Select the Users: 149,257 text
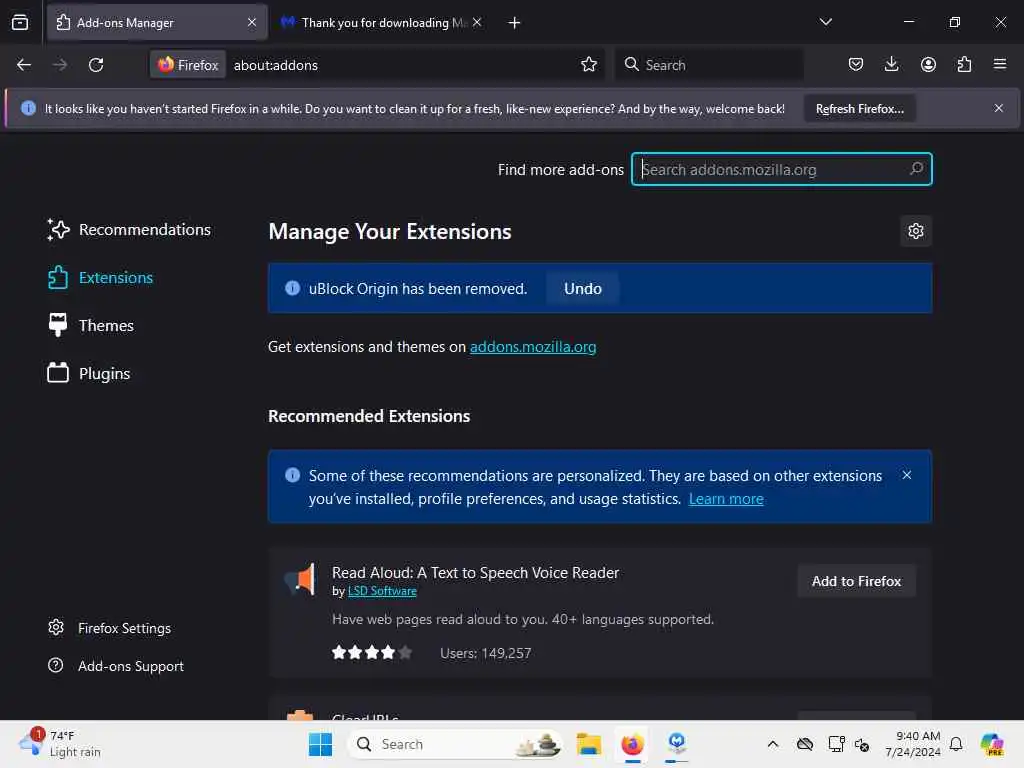 (485, 653)
